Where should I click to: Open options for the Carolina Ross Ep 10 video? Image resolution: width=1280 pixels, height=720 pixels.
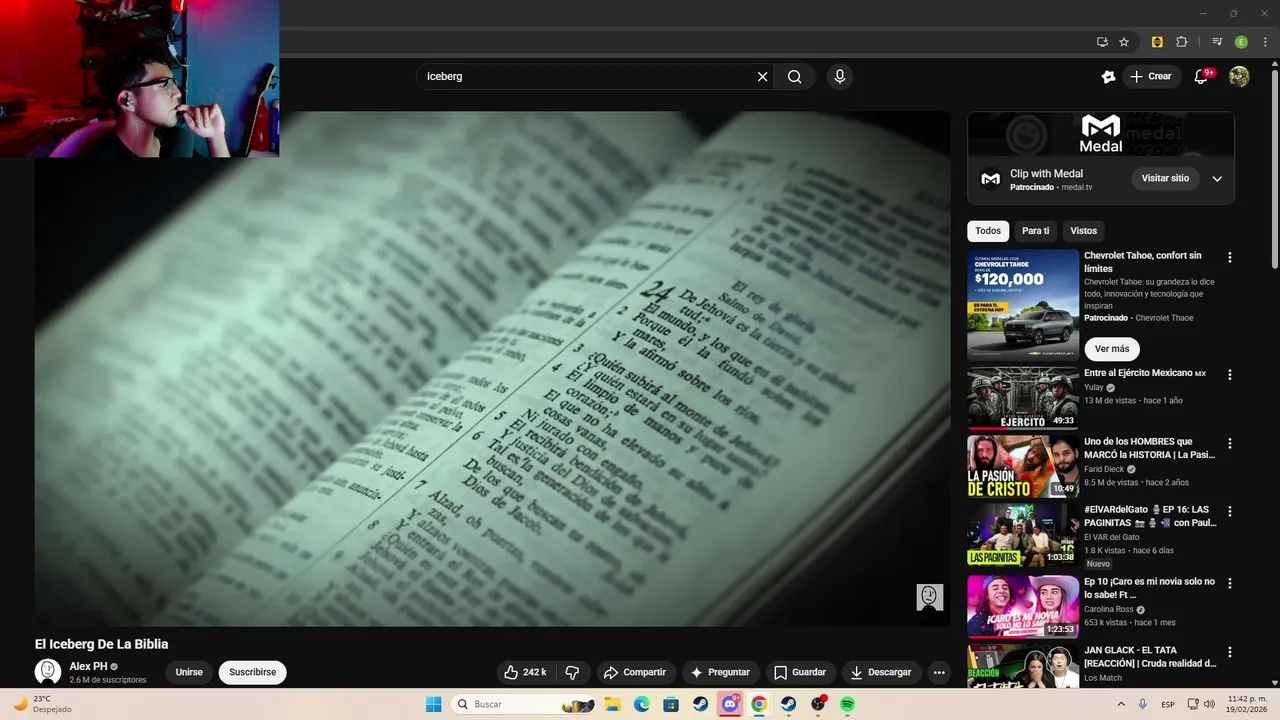pos(1230,583)
